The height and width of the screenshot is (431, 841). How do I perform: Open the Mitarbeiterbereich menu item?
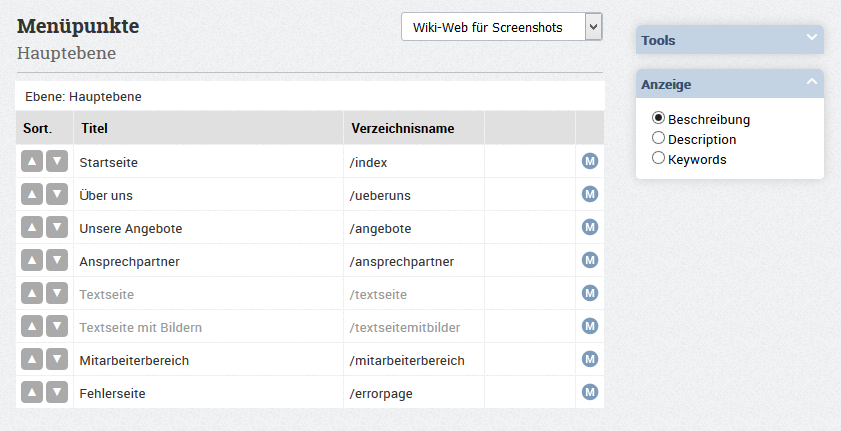tap(134, 361)
